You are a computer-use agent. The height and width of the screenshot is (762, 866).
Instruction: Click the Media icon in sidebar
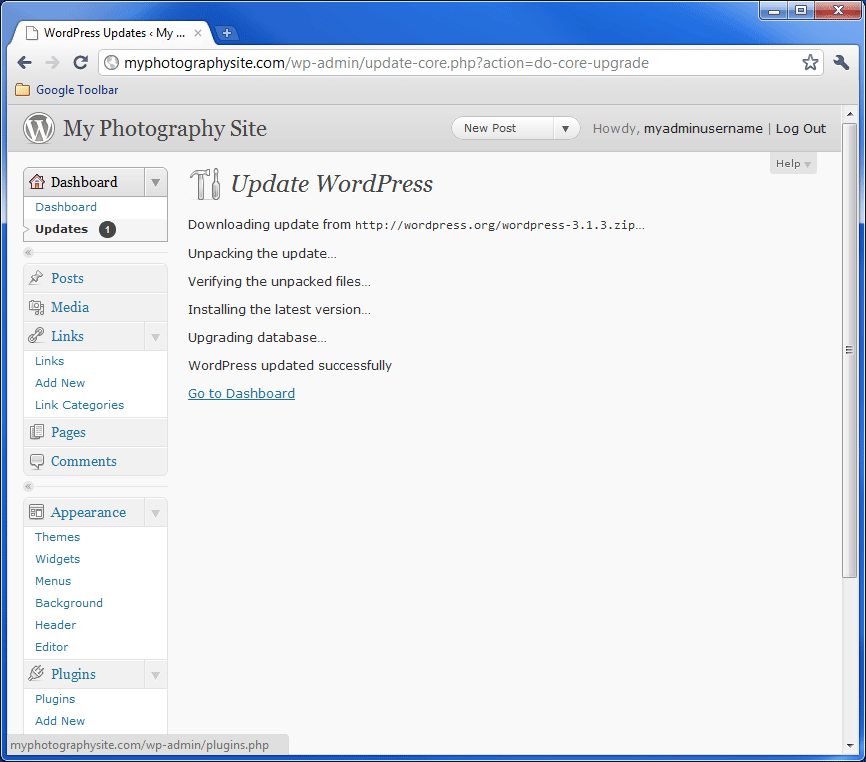[x=36, y=307]
